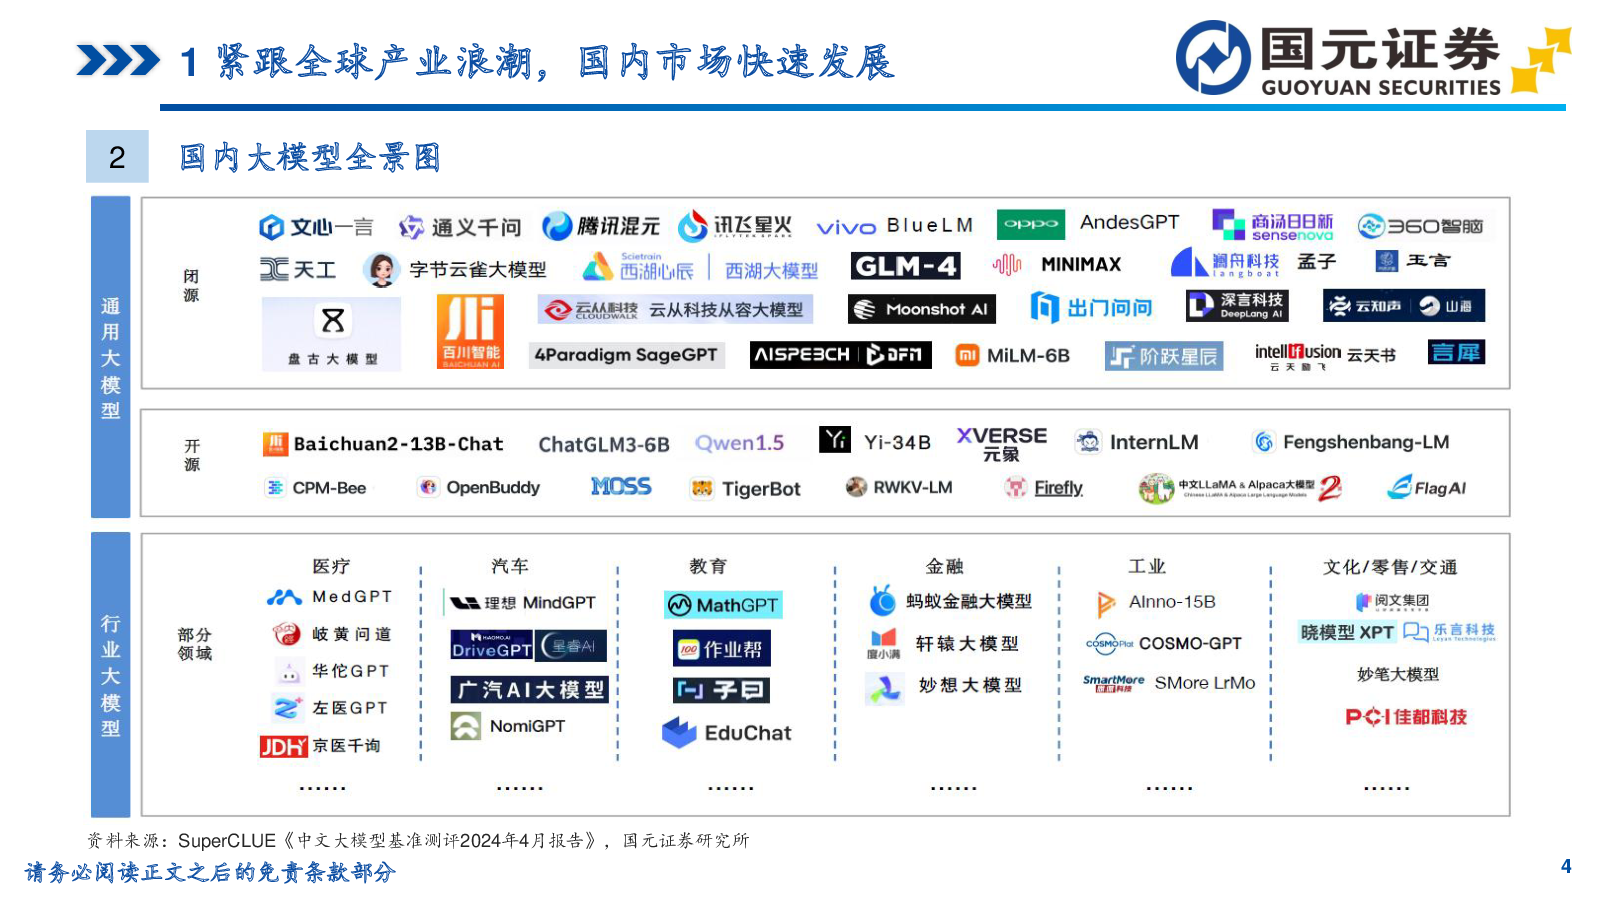Click the 教育 column heading
1600x900 pixels.
tap(708, 566)
